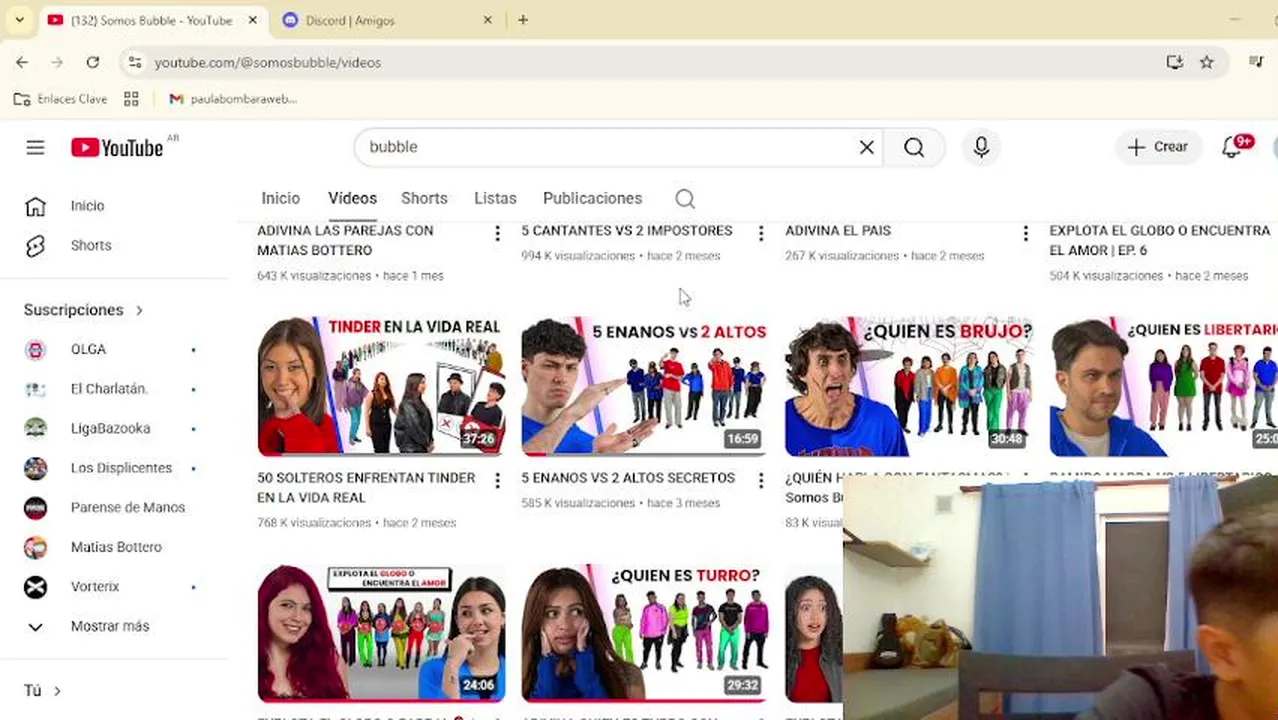The width and height of the screenshot is (1278, 720).
Task: Open a new browser tab
Action: 523,20
